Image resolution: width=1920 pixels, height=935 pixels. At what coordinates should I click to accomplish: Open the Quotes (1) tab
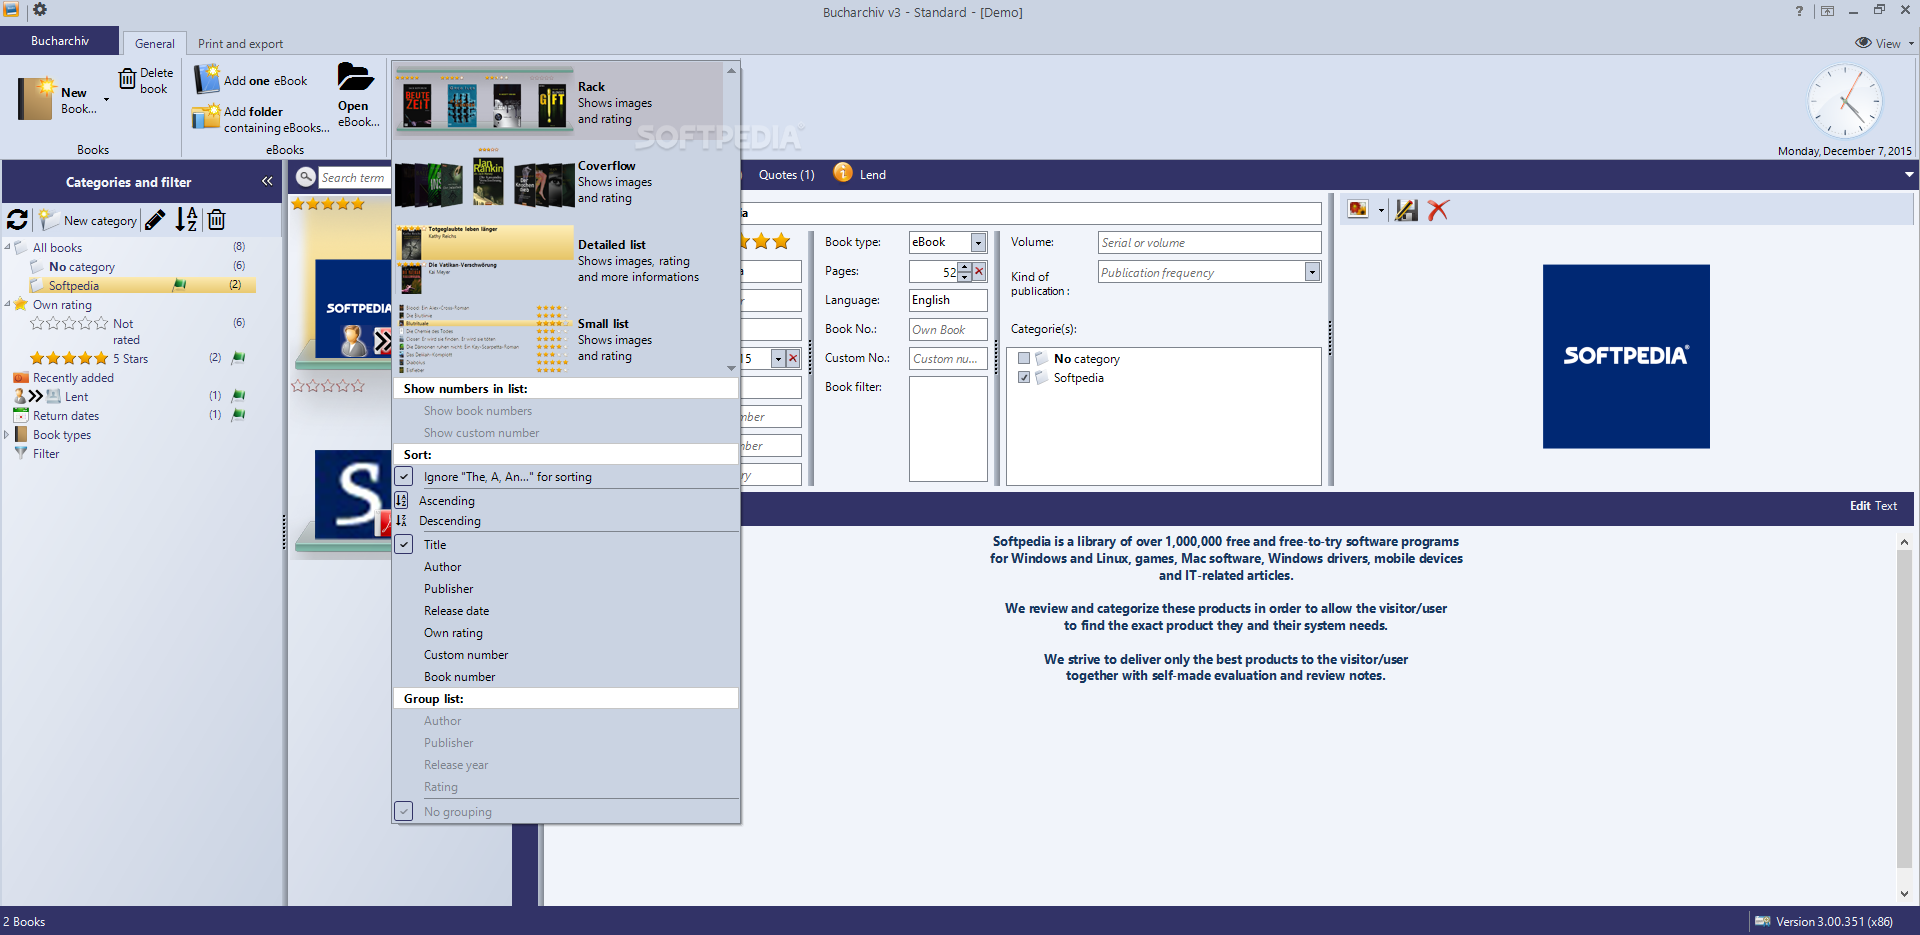pos(786,174)
